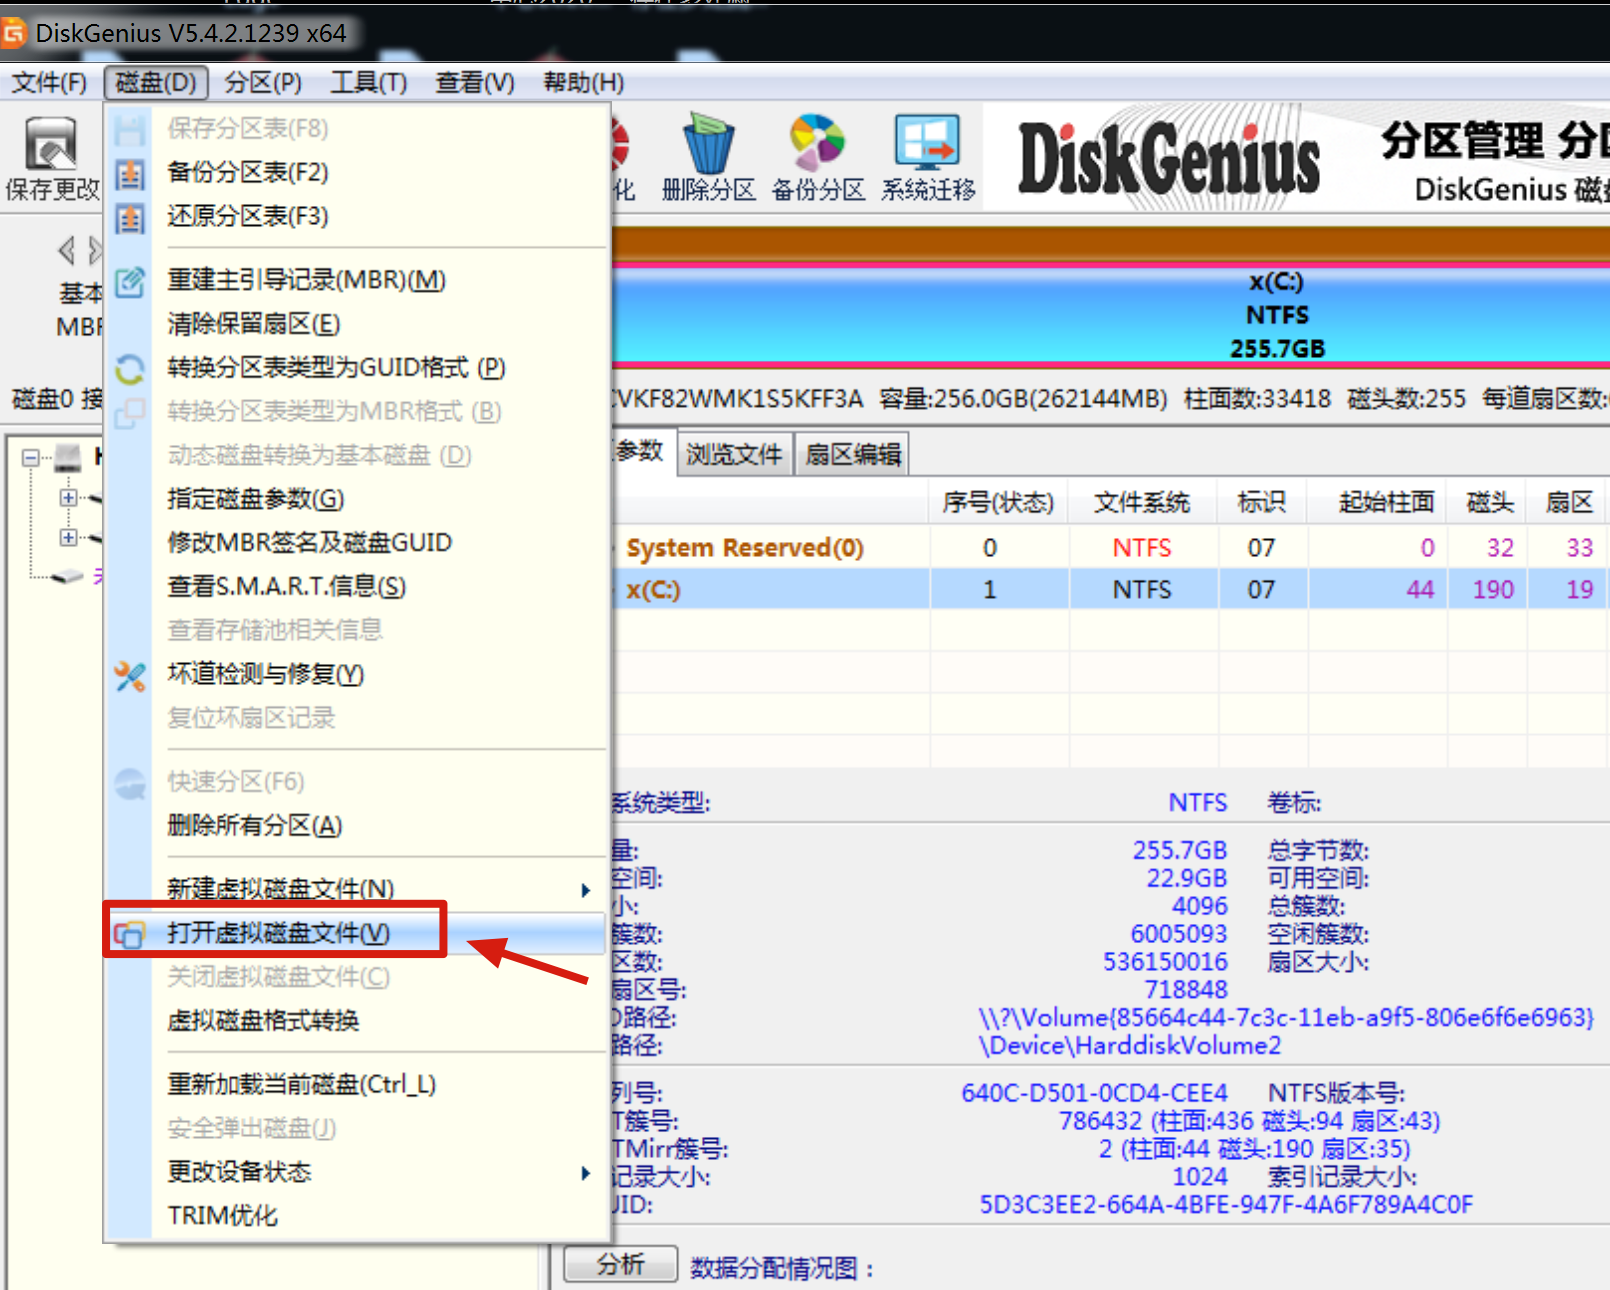
Task: Click the rebuild MBR menu icon
Action: 130,281
